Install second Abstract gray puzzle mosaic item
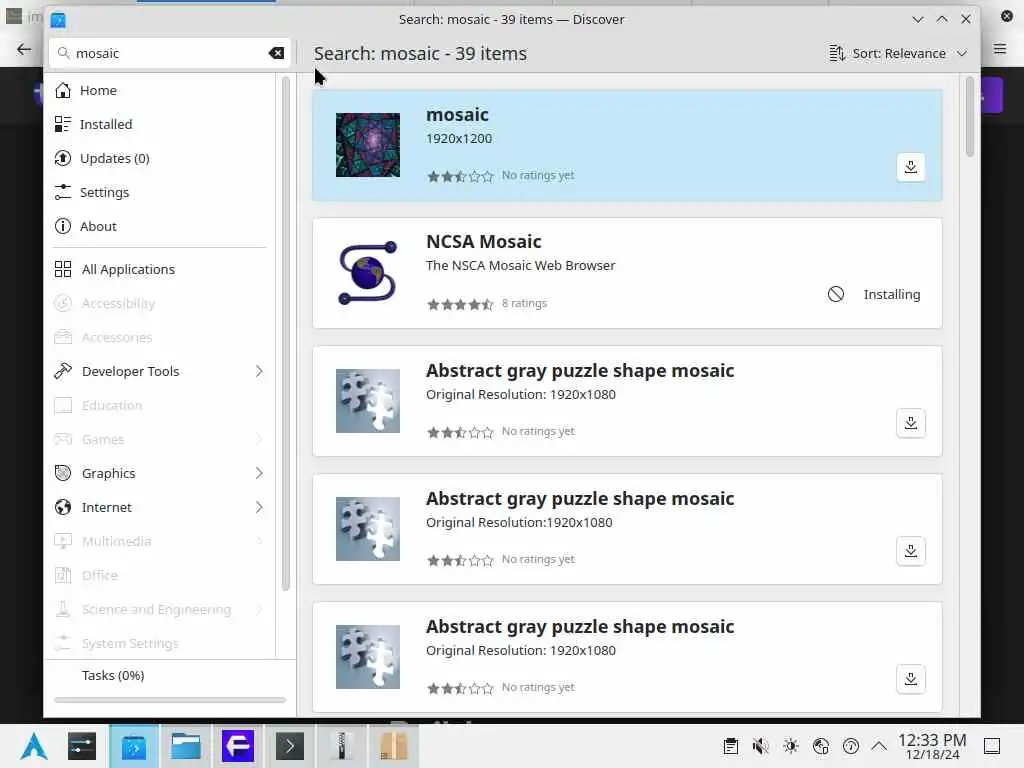Viewport: 1024px width, 768px height. pos(910,551)
